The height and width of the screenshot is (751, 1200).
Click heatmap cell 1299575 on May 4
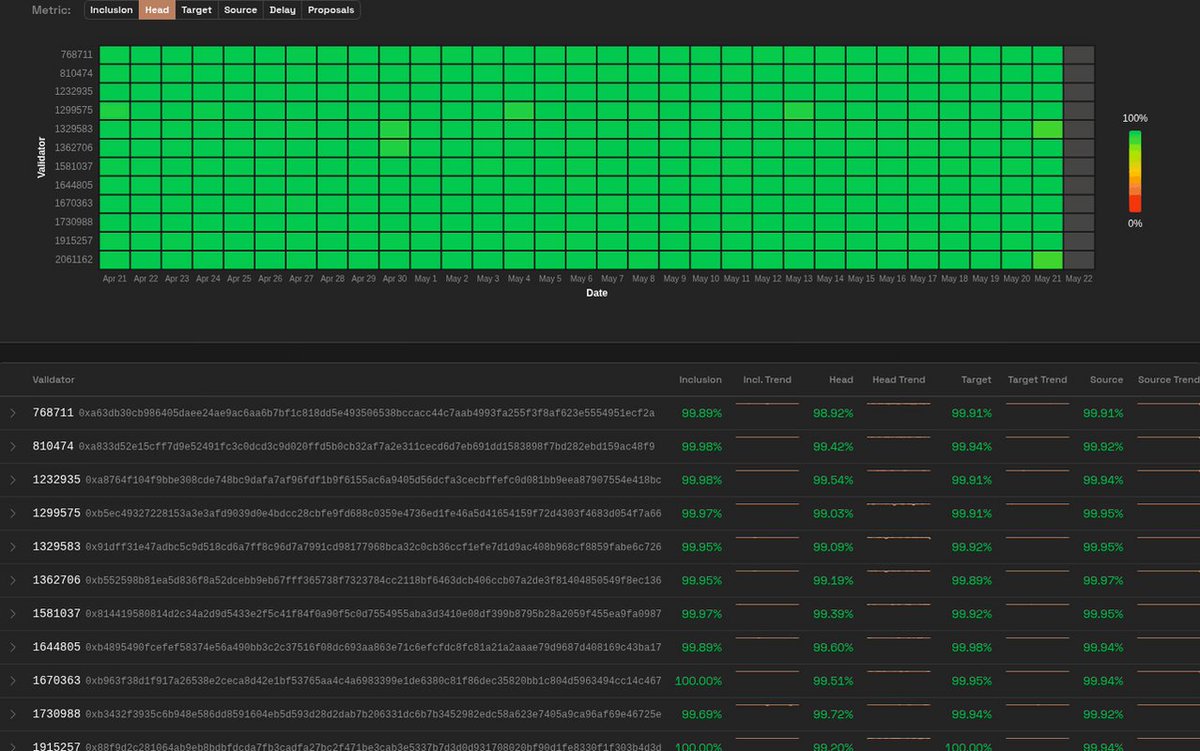[519, 111]
